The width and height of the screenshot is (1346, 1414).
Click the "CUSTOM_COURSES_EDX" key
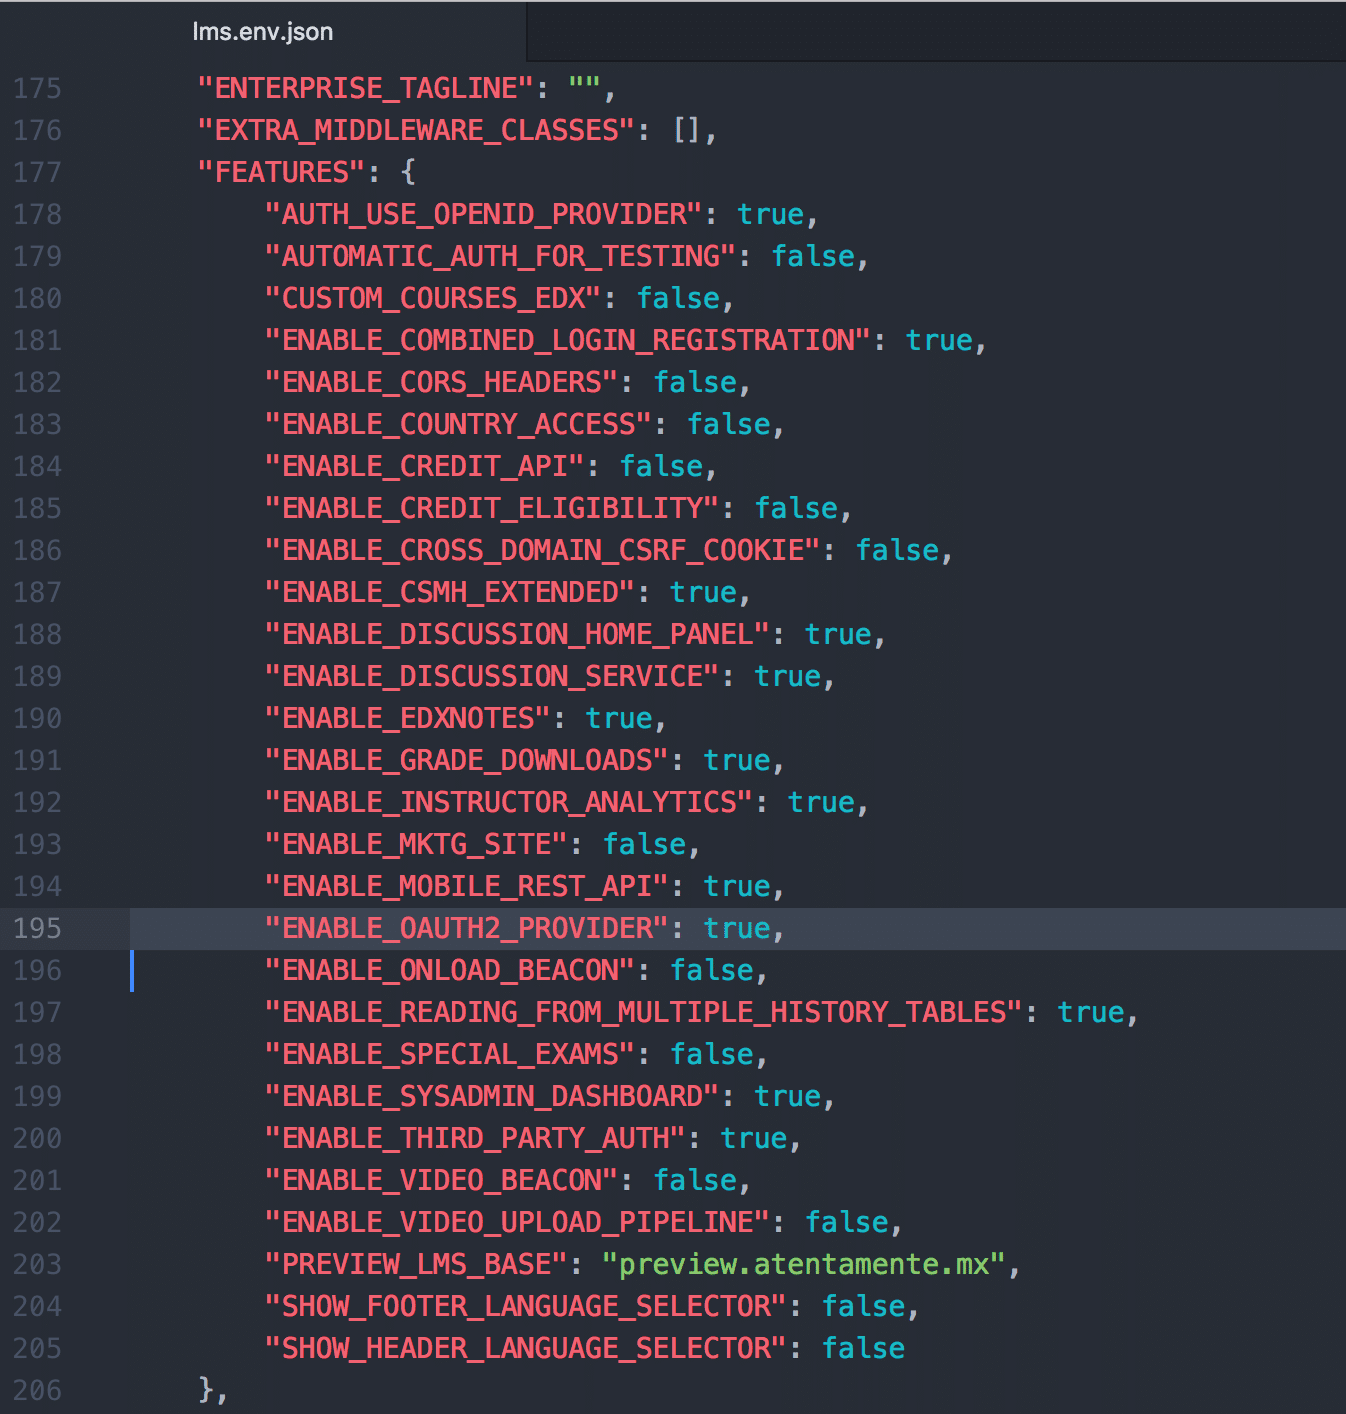(434, 298)
